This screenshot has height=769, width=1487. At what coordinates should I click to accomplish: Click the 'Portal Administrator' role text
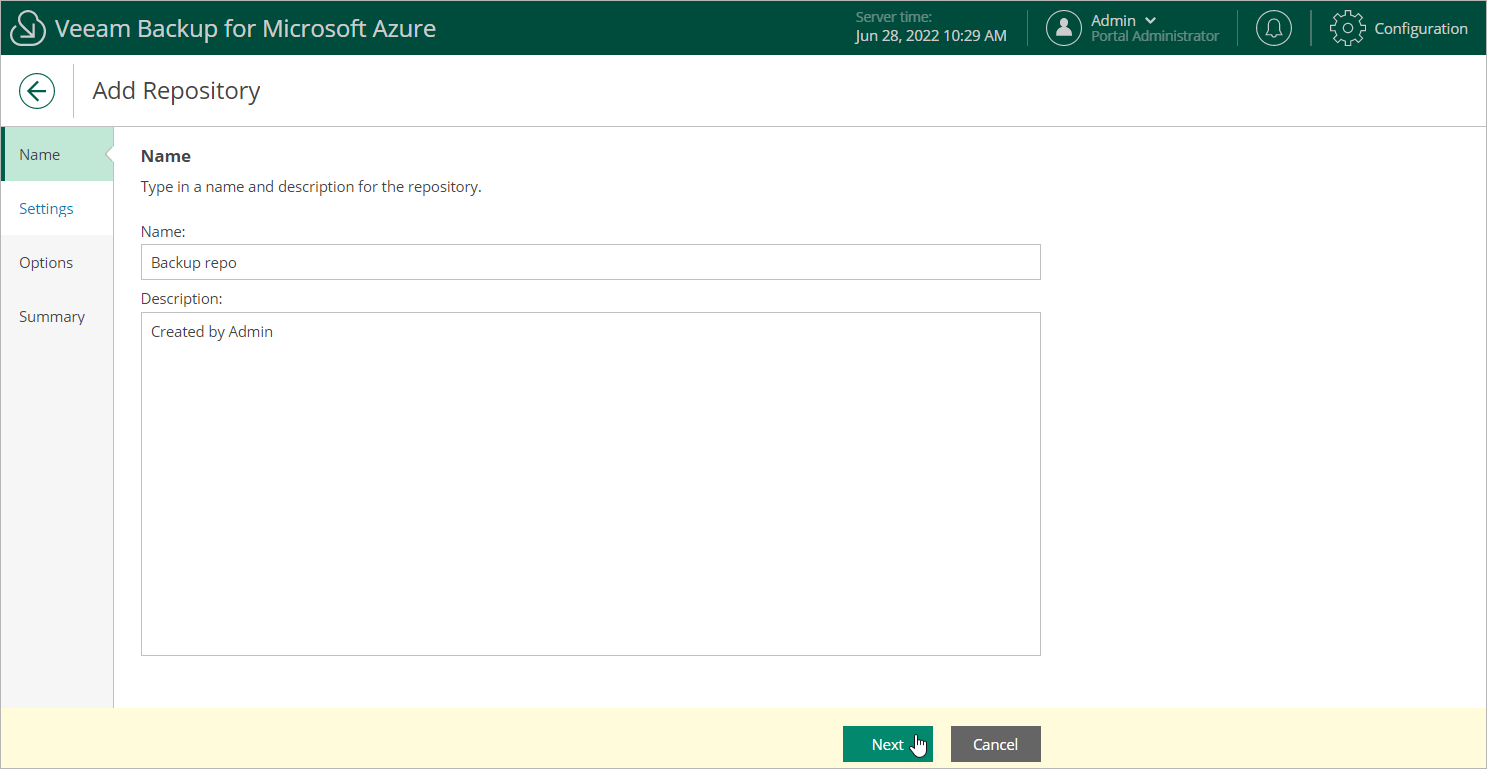[x=1155, y=36]
